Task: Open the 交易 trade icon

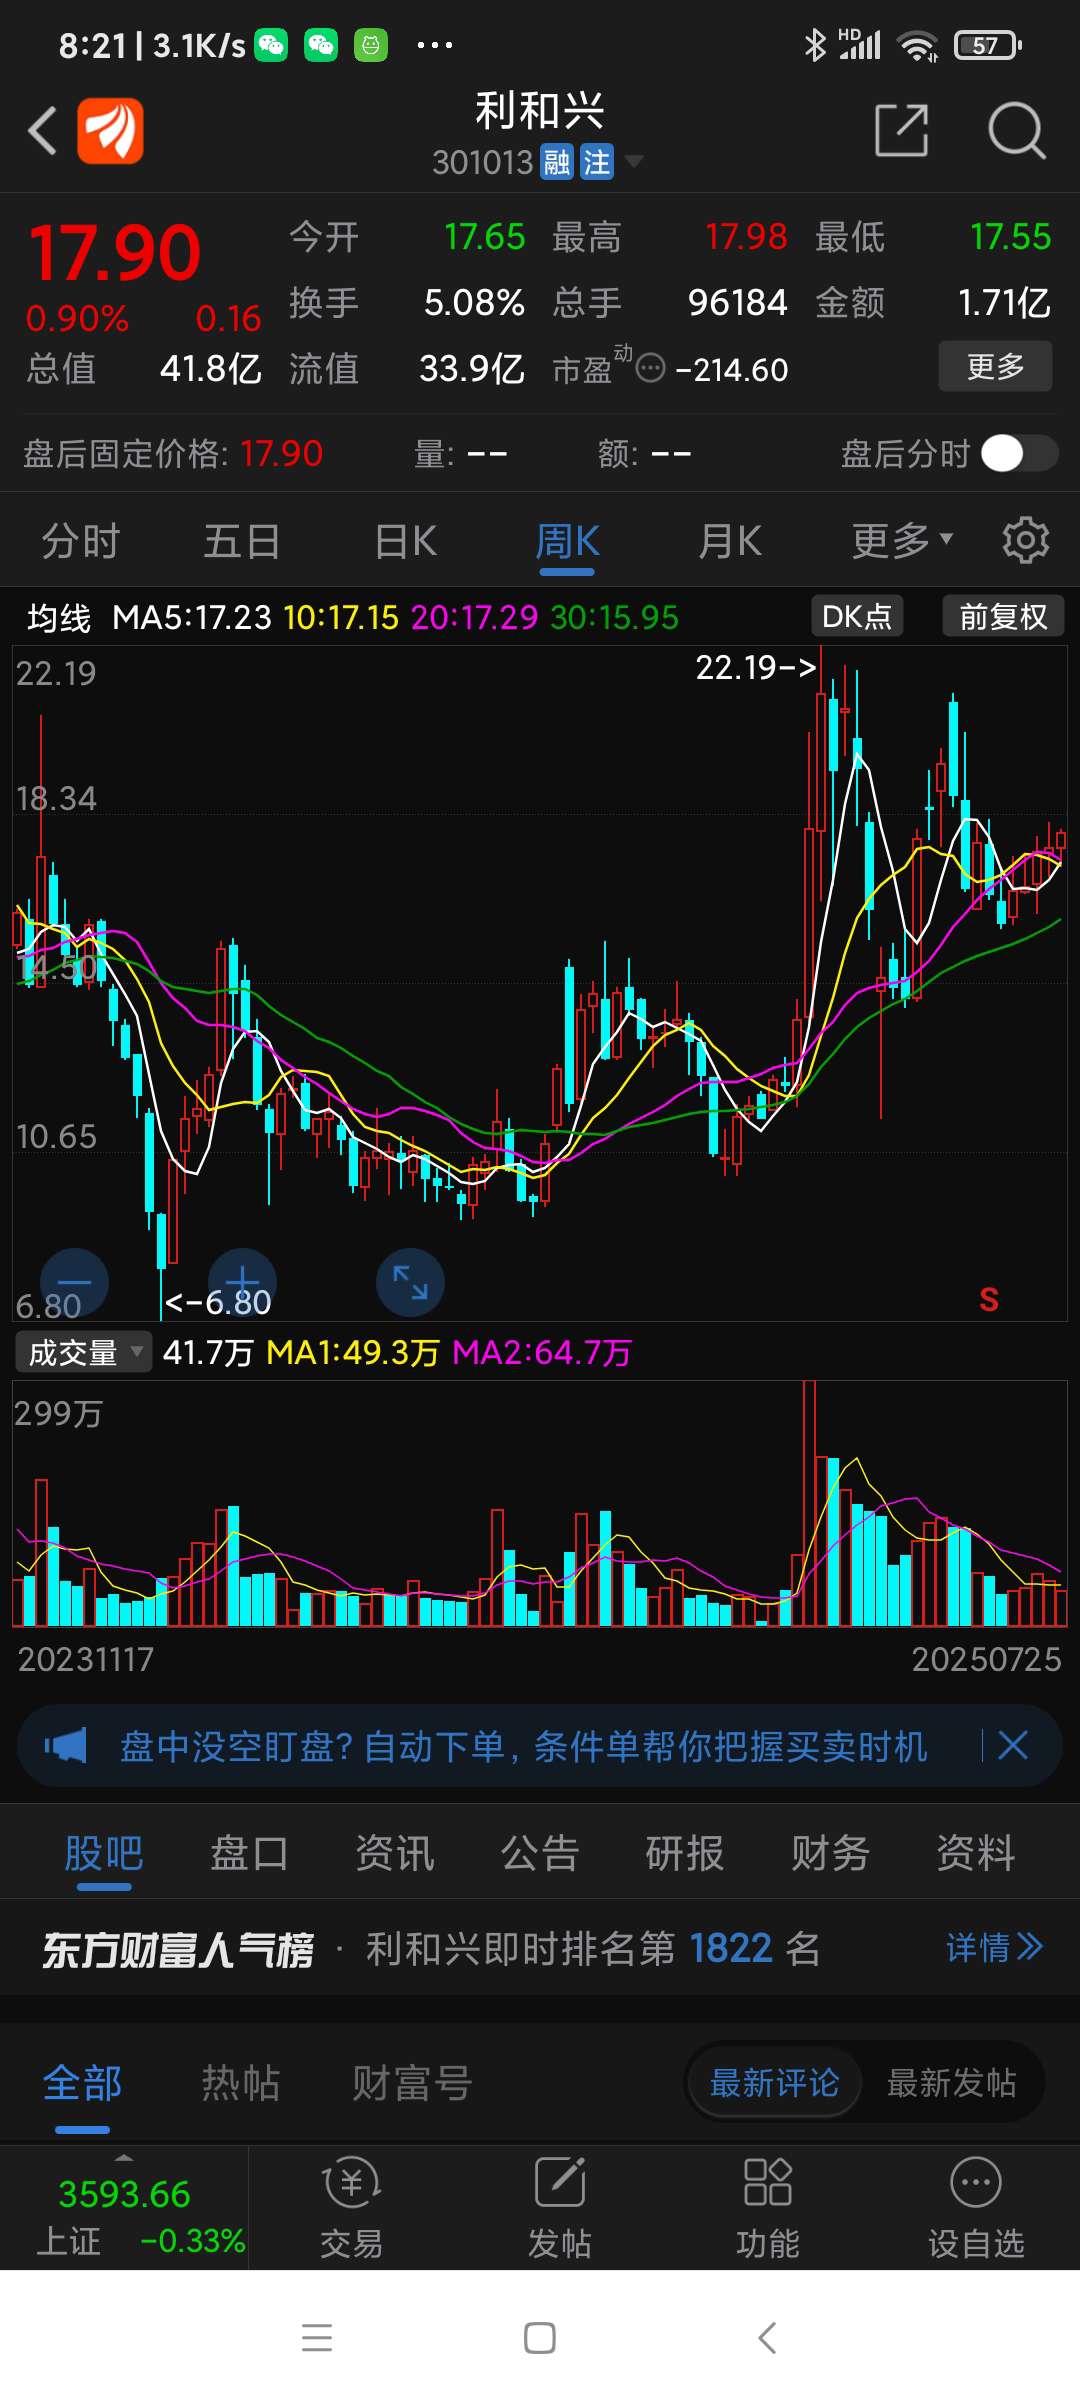Action: pos(351,2208)
